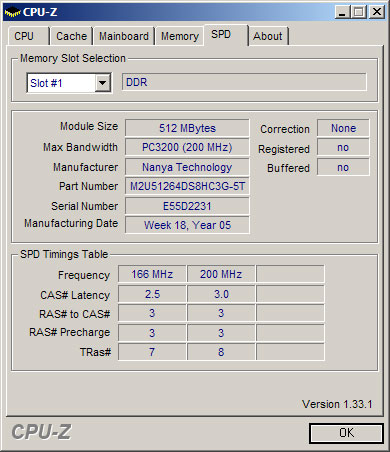Click the 200 MHz frequency cell
390x452 pixels.
point(221,274)
